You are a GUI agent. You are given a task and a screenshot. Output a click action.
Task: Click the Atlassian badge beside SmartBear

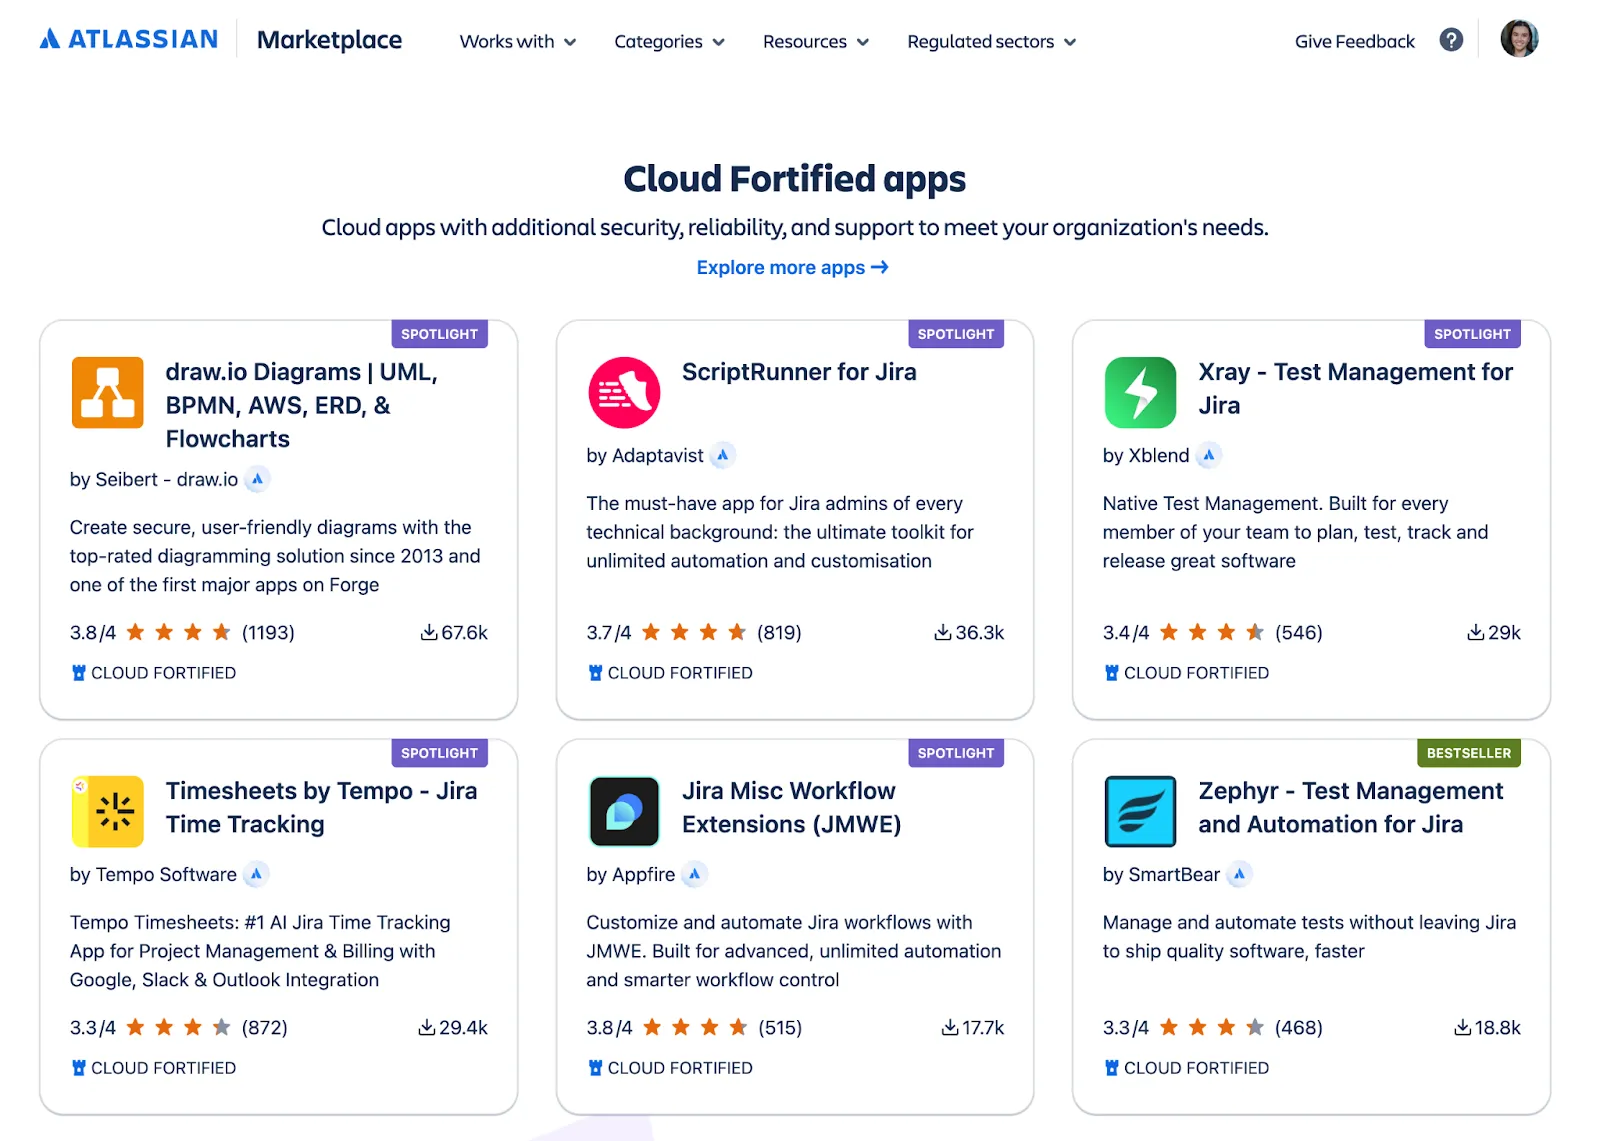[x=1239, y=874]
